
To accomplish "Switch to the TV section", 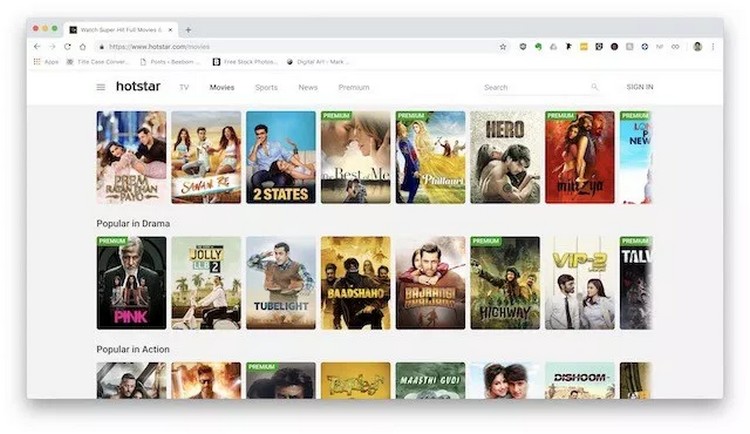I will coord(184,88).
